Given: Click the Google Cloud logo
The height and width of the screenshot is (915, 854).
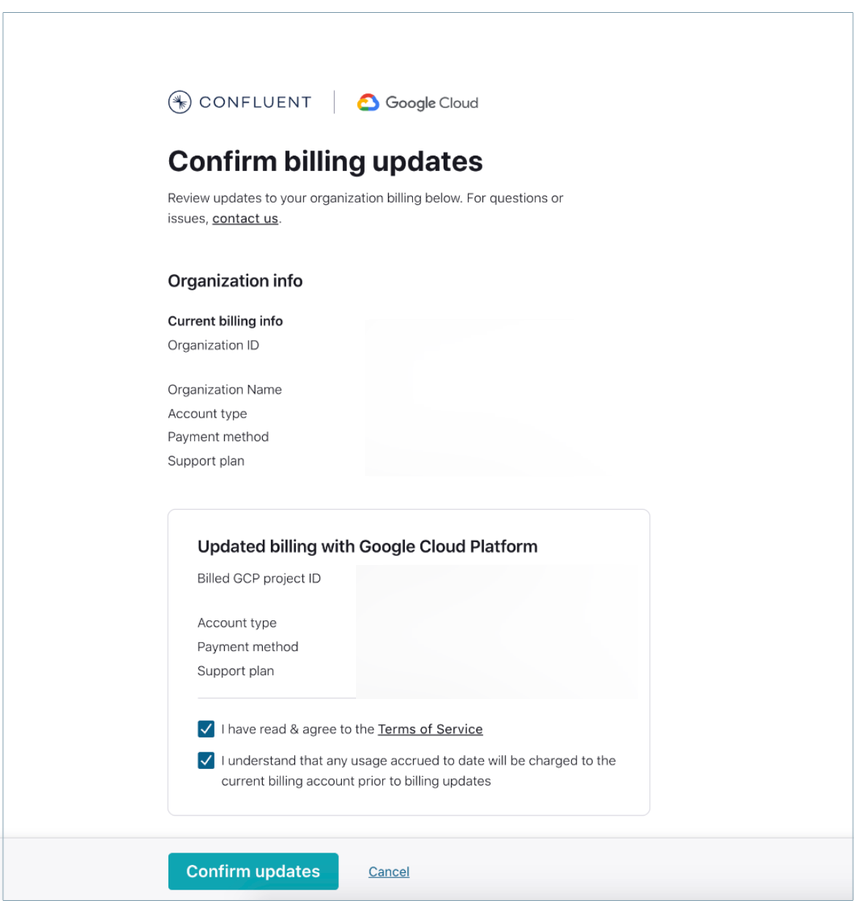Looking at the screenshot, I should point(417,101).
